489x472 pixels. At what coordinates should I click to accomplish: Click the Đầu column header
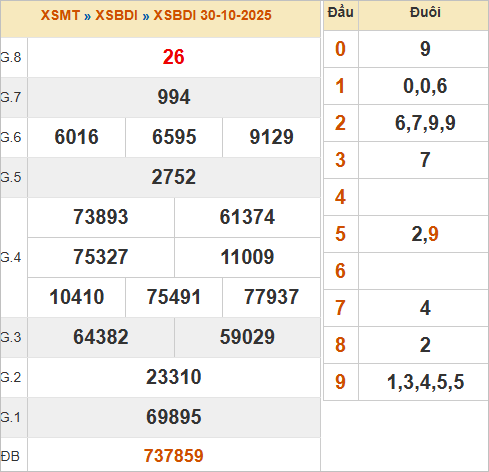pos(340,13)
